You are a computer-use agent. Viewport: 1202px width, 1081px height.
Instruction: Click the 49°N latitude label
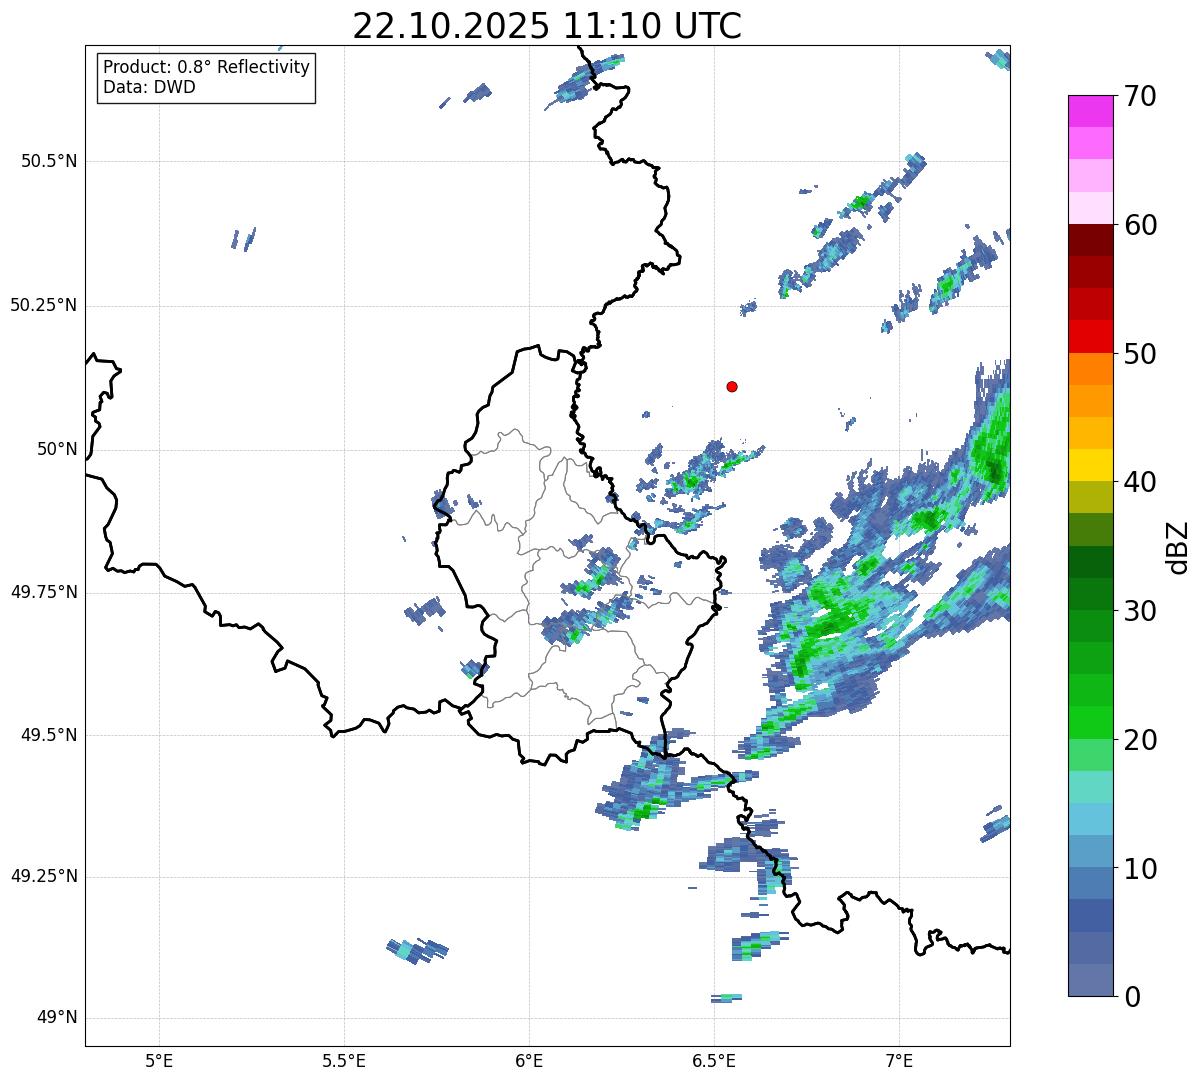[x=57, y=1018]
